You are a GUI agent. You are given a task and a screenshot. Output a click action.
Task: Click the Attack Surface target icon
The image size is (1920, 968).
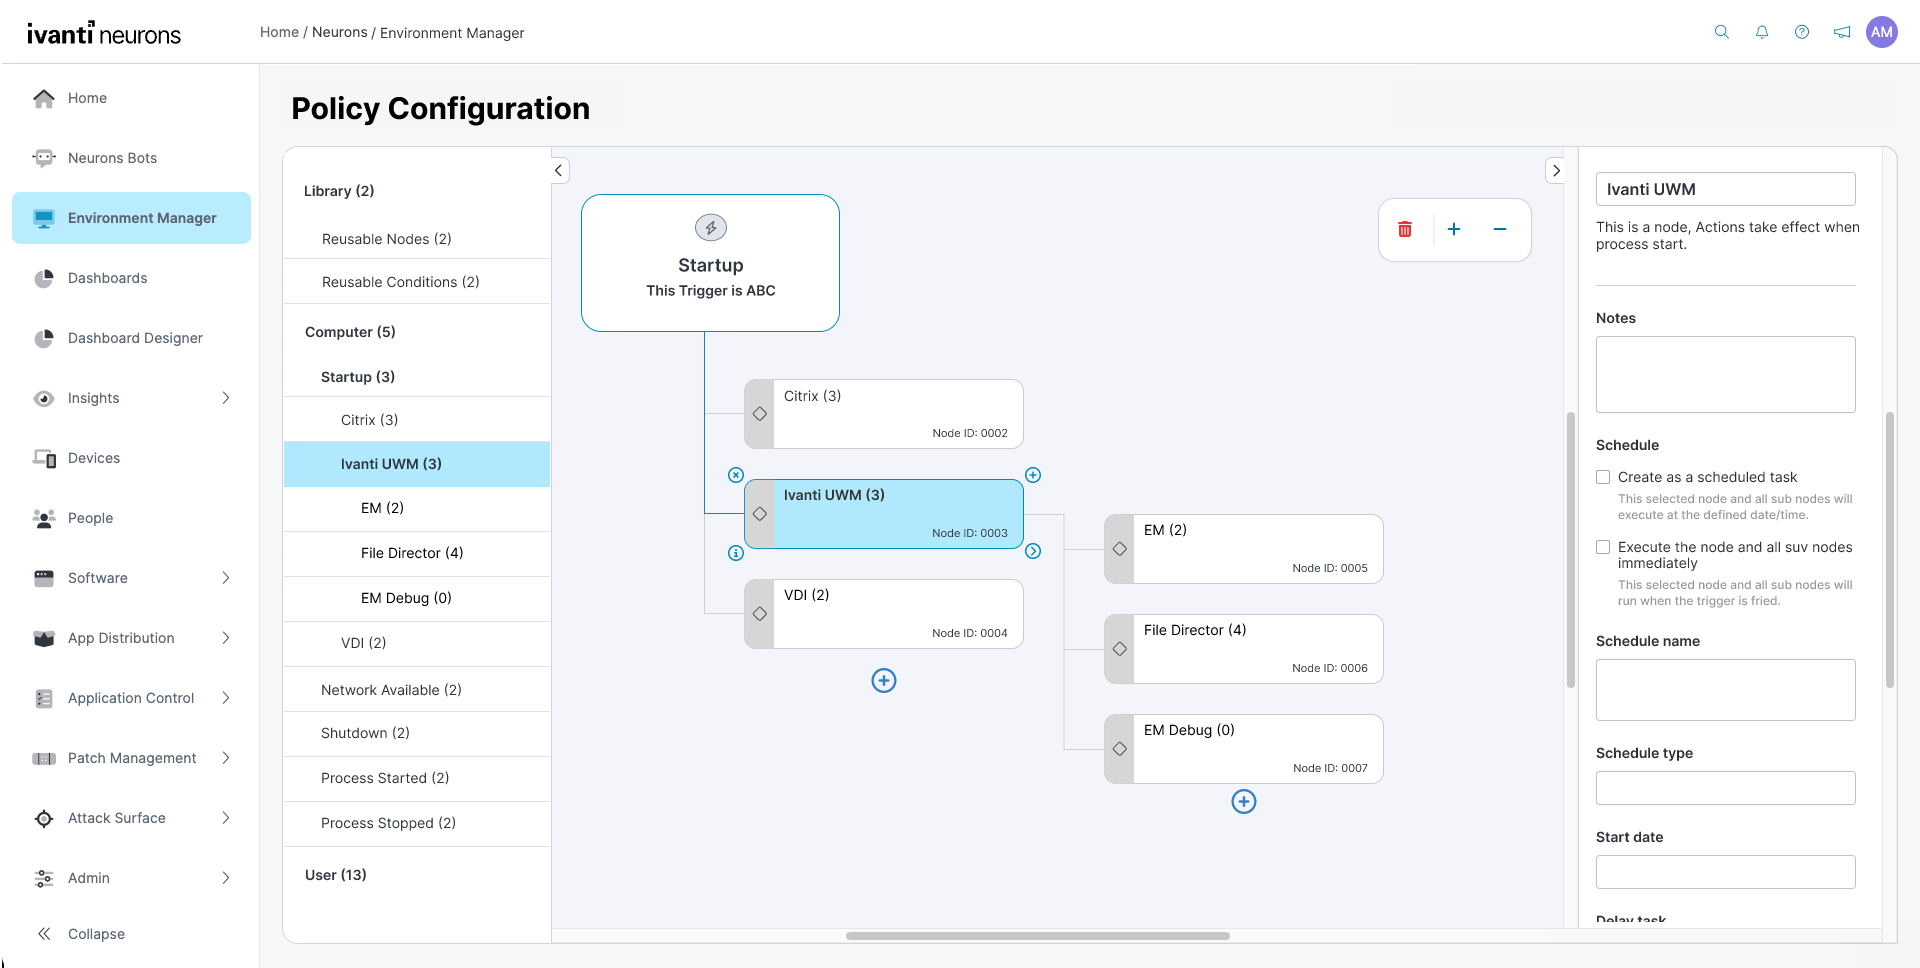pos(43,818)
